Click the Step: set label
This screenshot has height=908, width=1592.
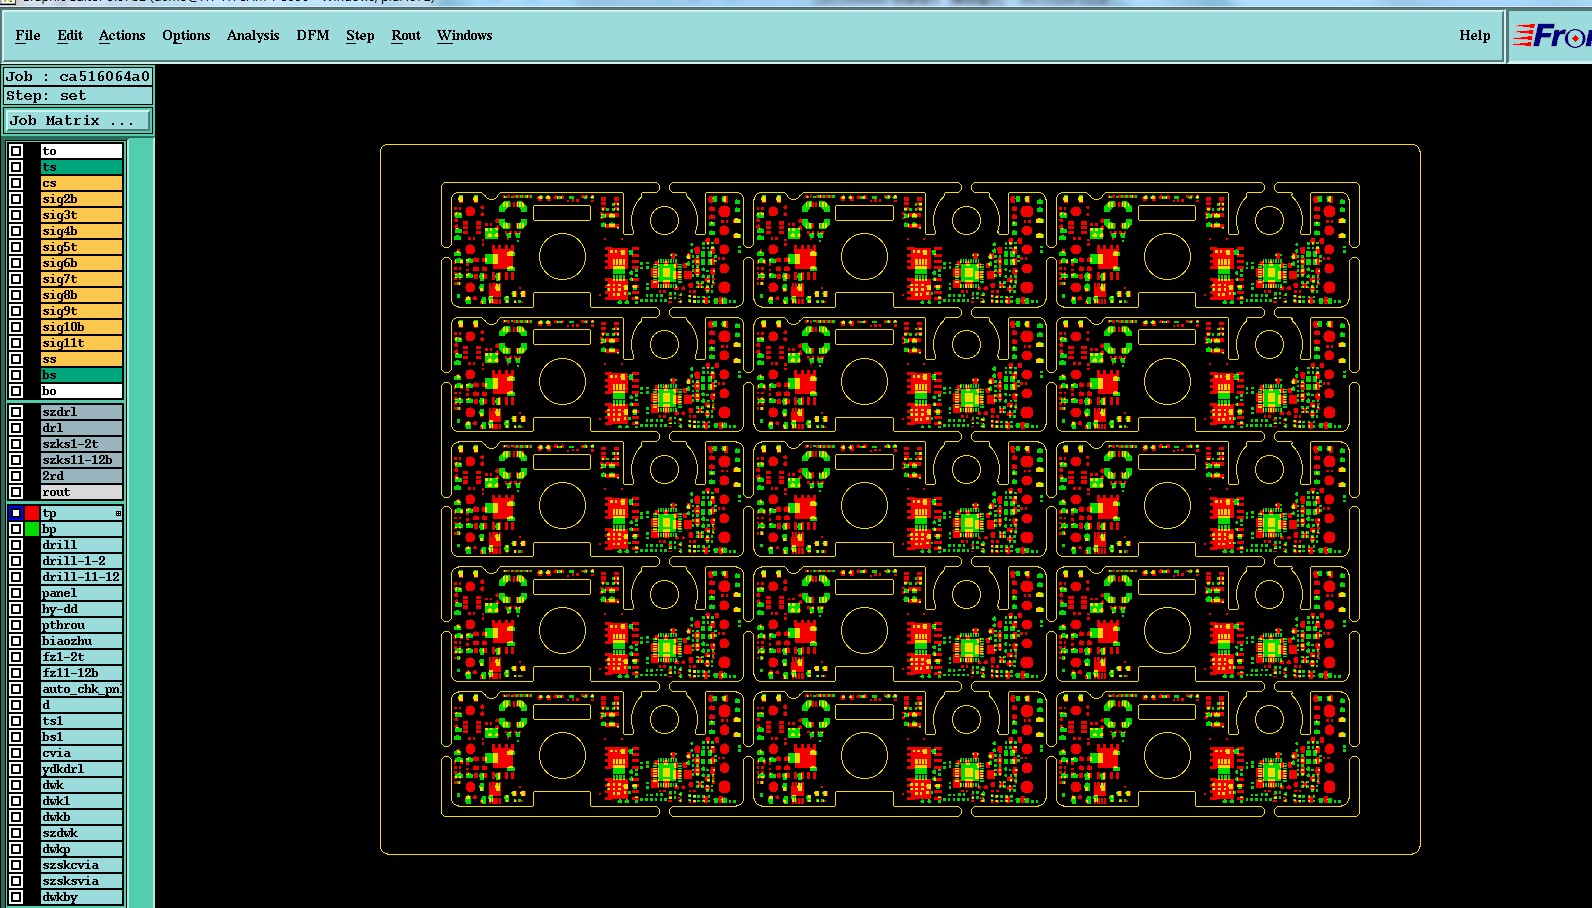coord(78,96)
